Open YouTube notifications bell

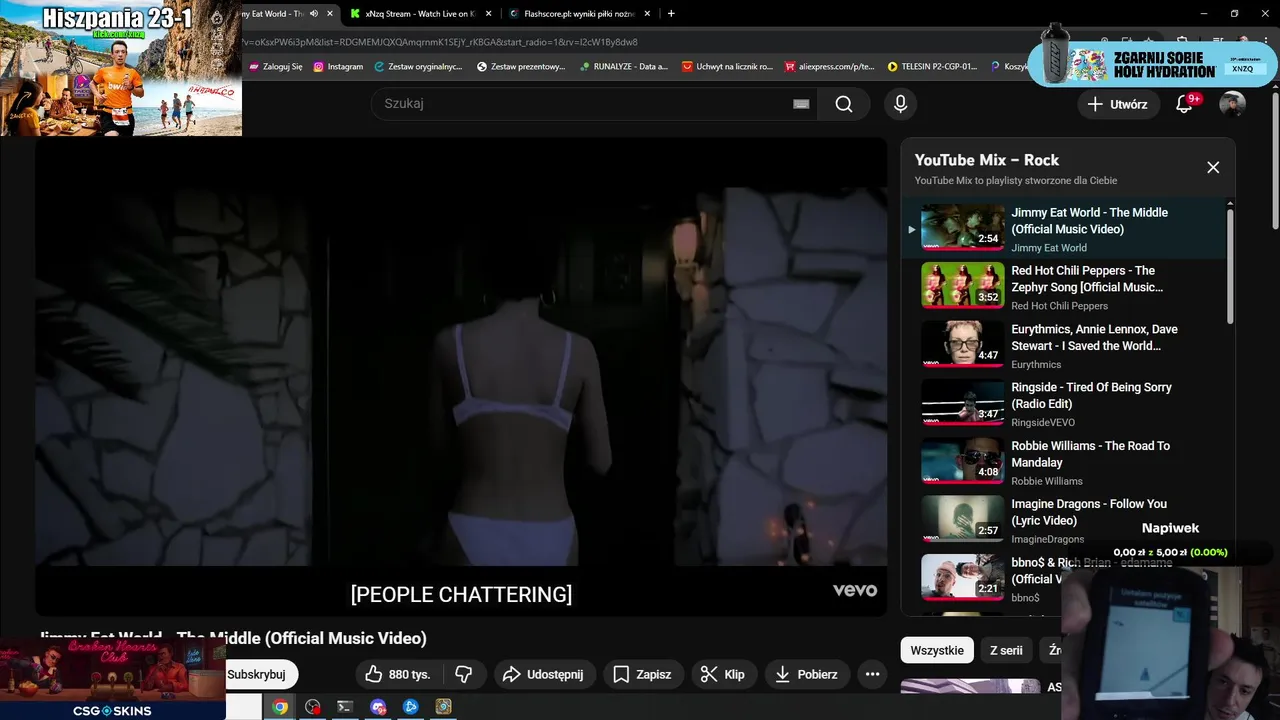tap(1186, 104)
